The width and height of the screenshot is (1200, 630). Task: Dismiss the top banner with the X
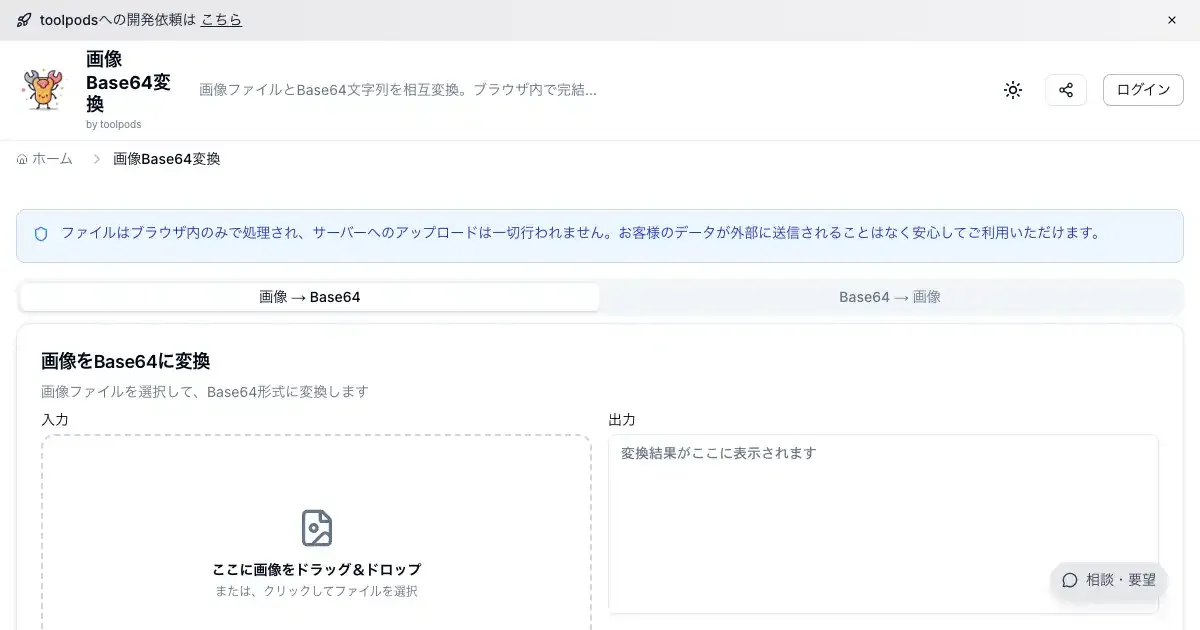pos(1172,20)
